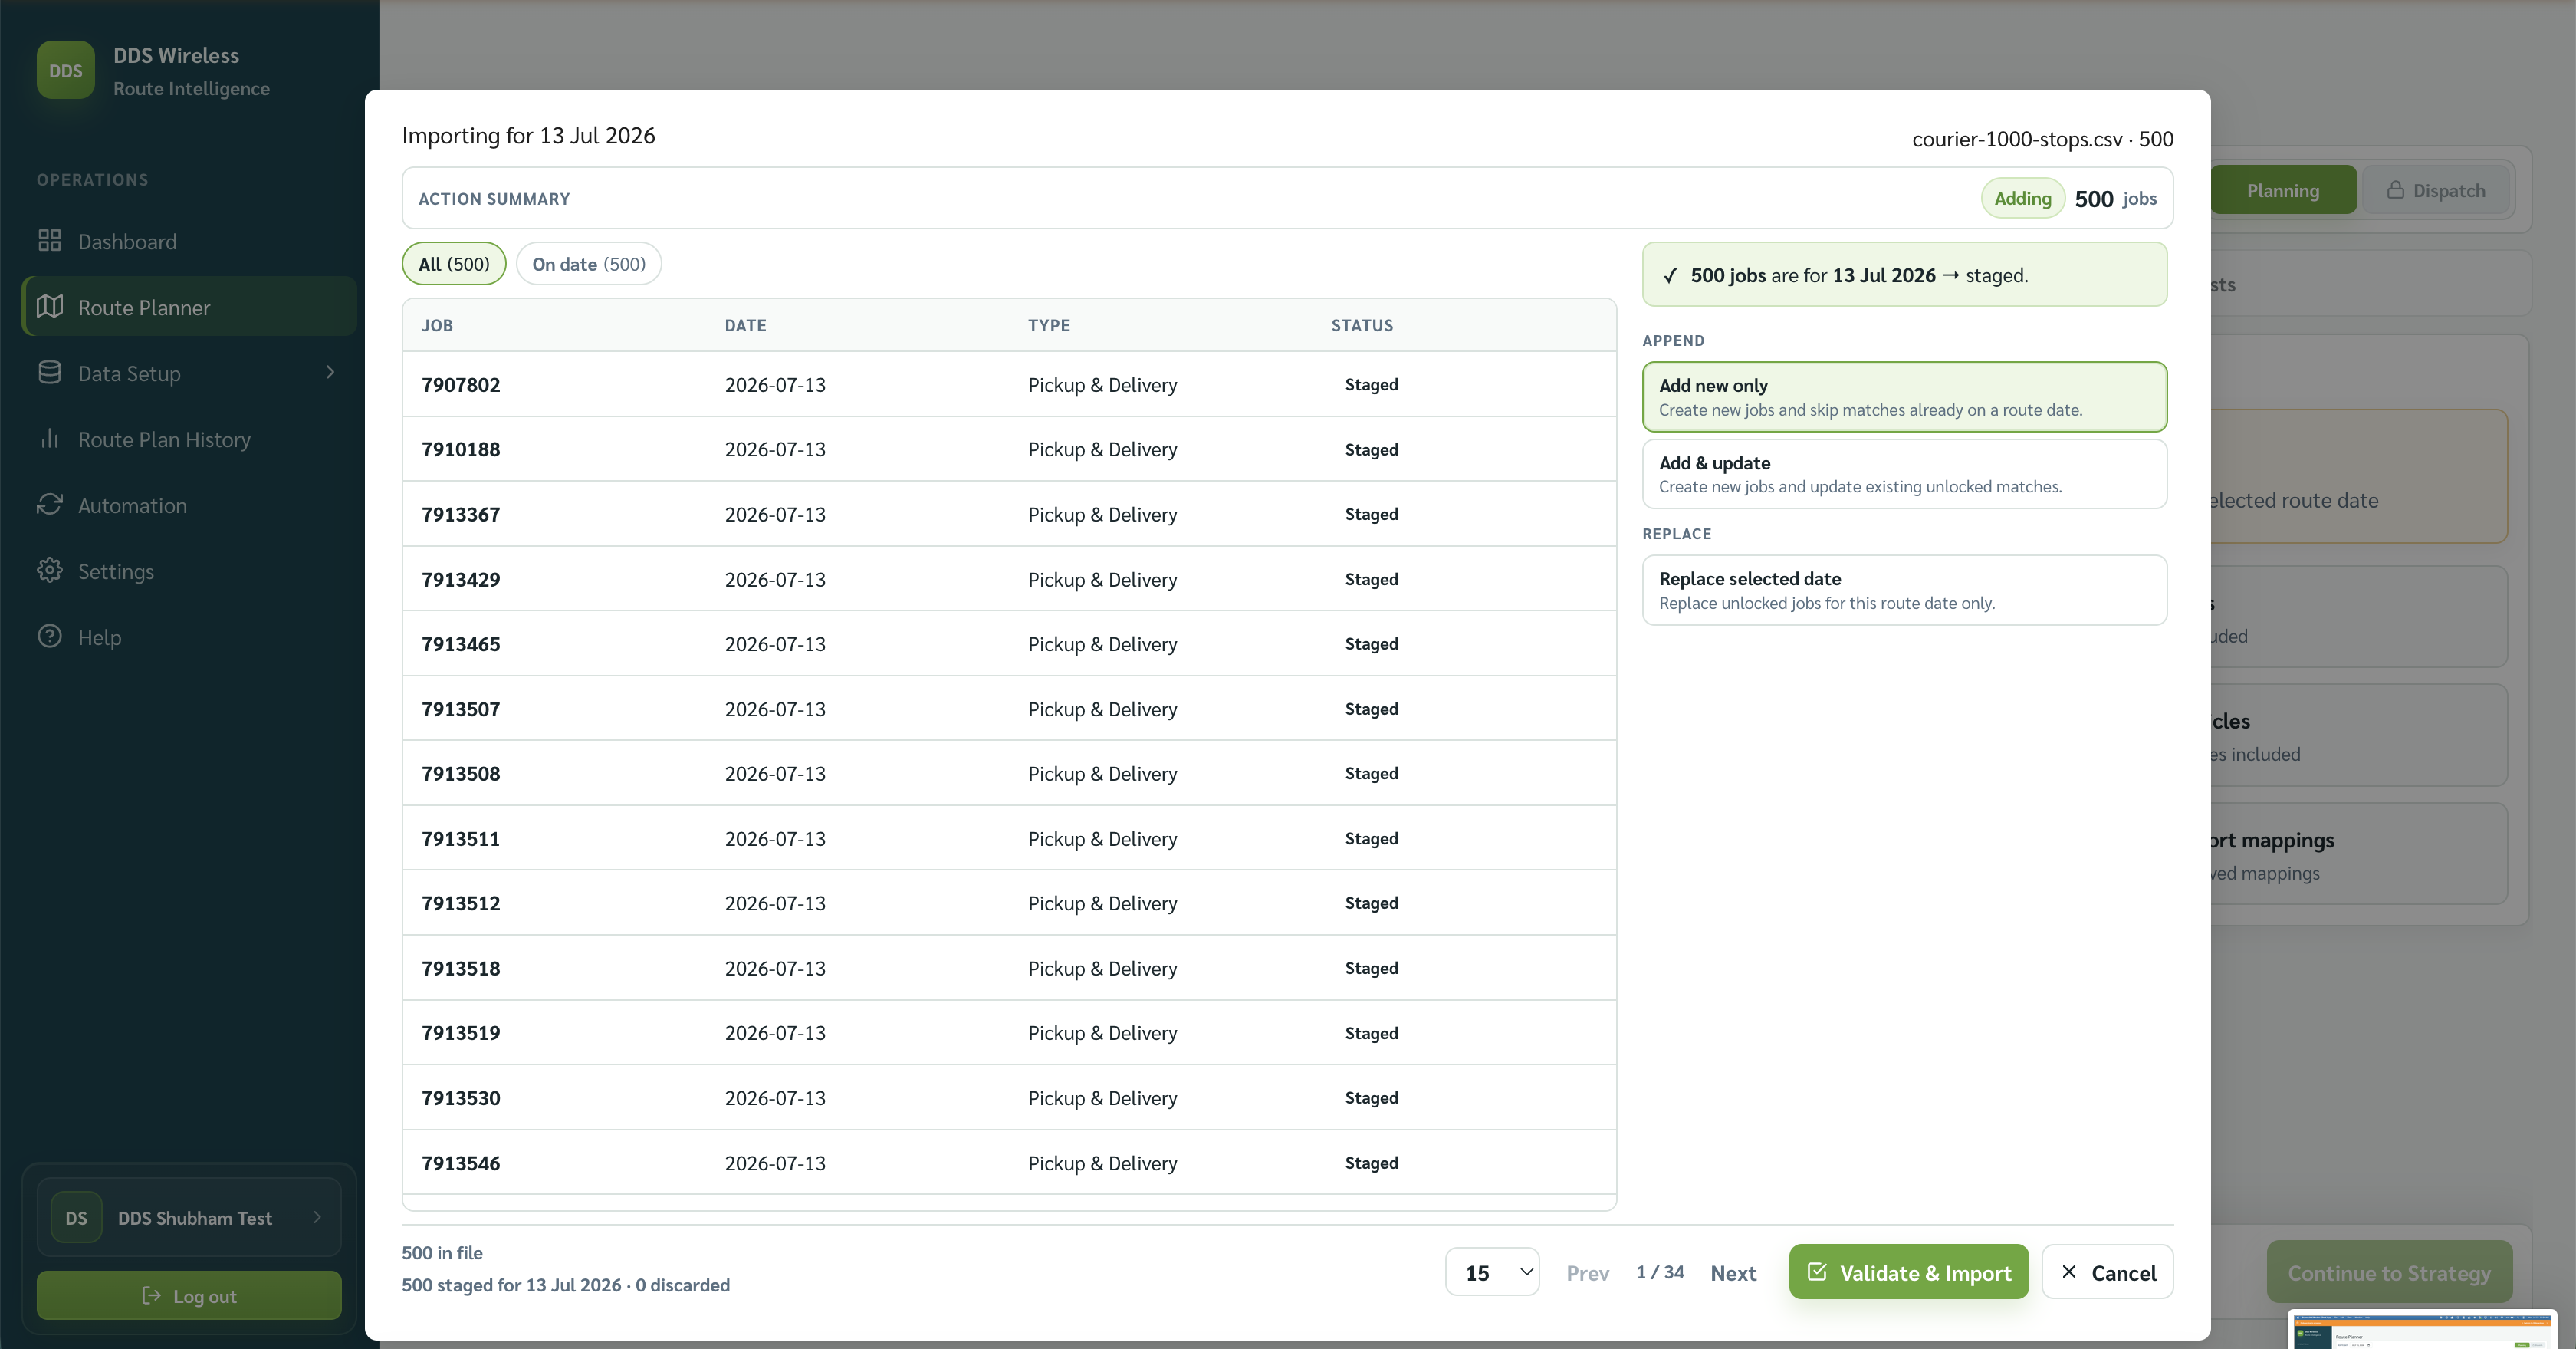Click job number 7913367
2576x1349 pixels.
pyautogui.click(x=460, y=514)
